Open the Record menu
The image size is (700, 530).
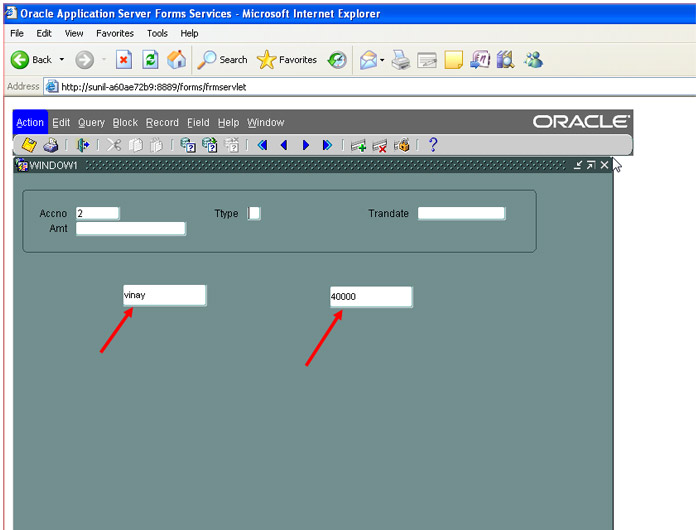point(162,122)
